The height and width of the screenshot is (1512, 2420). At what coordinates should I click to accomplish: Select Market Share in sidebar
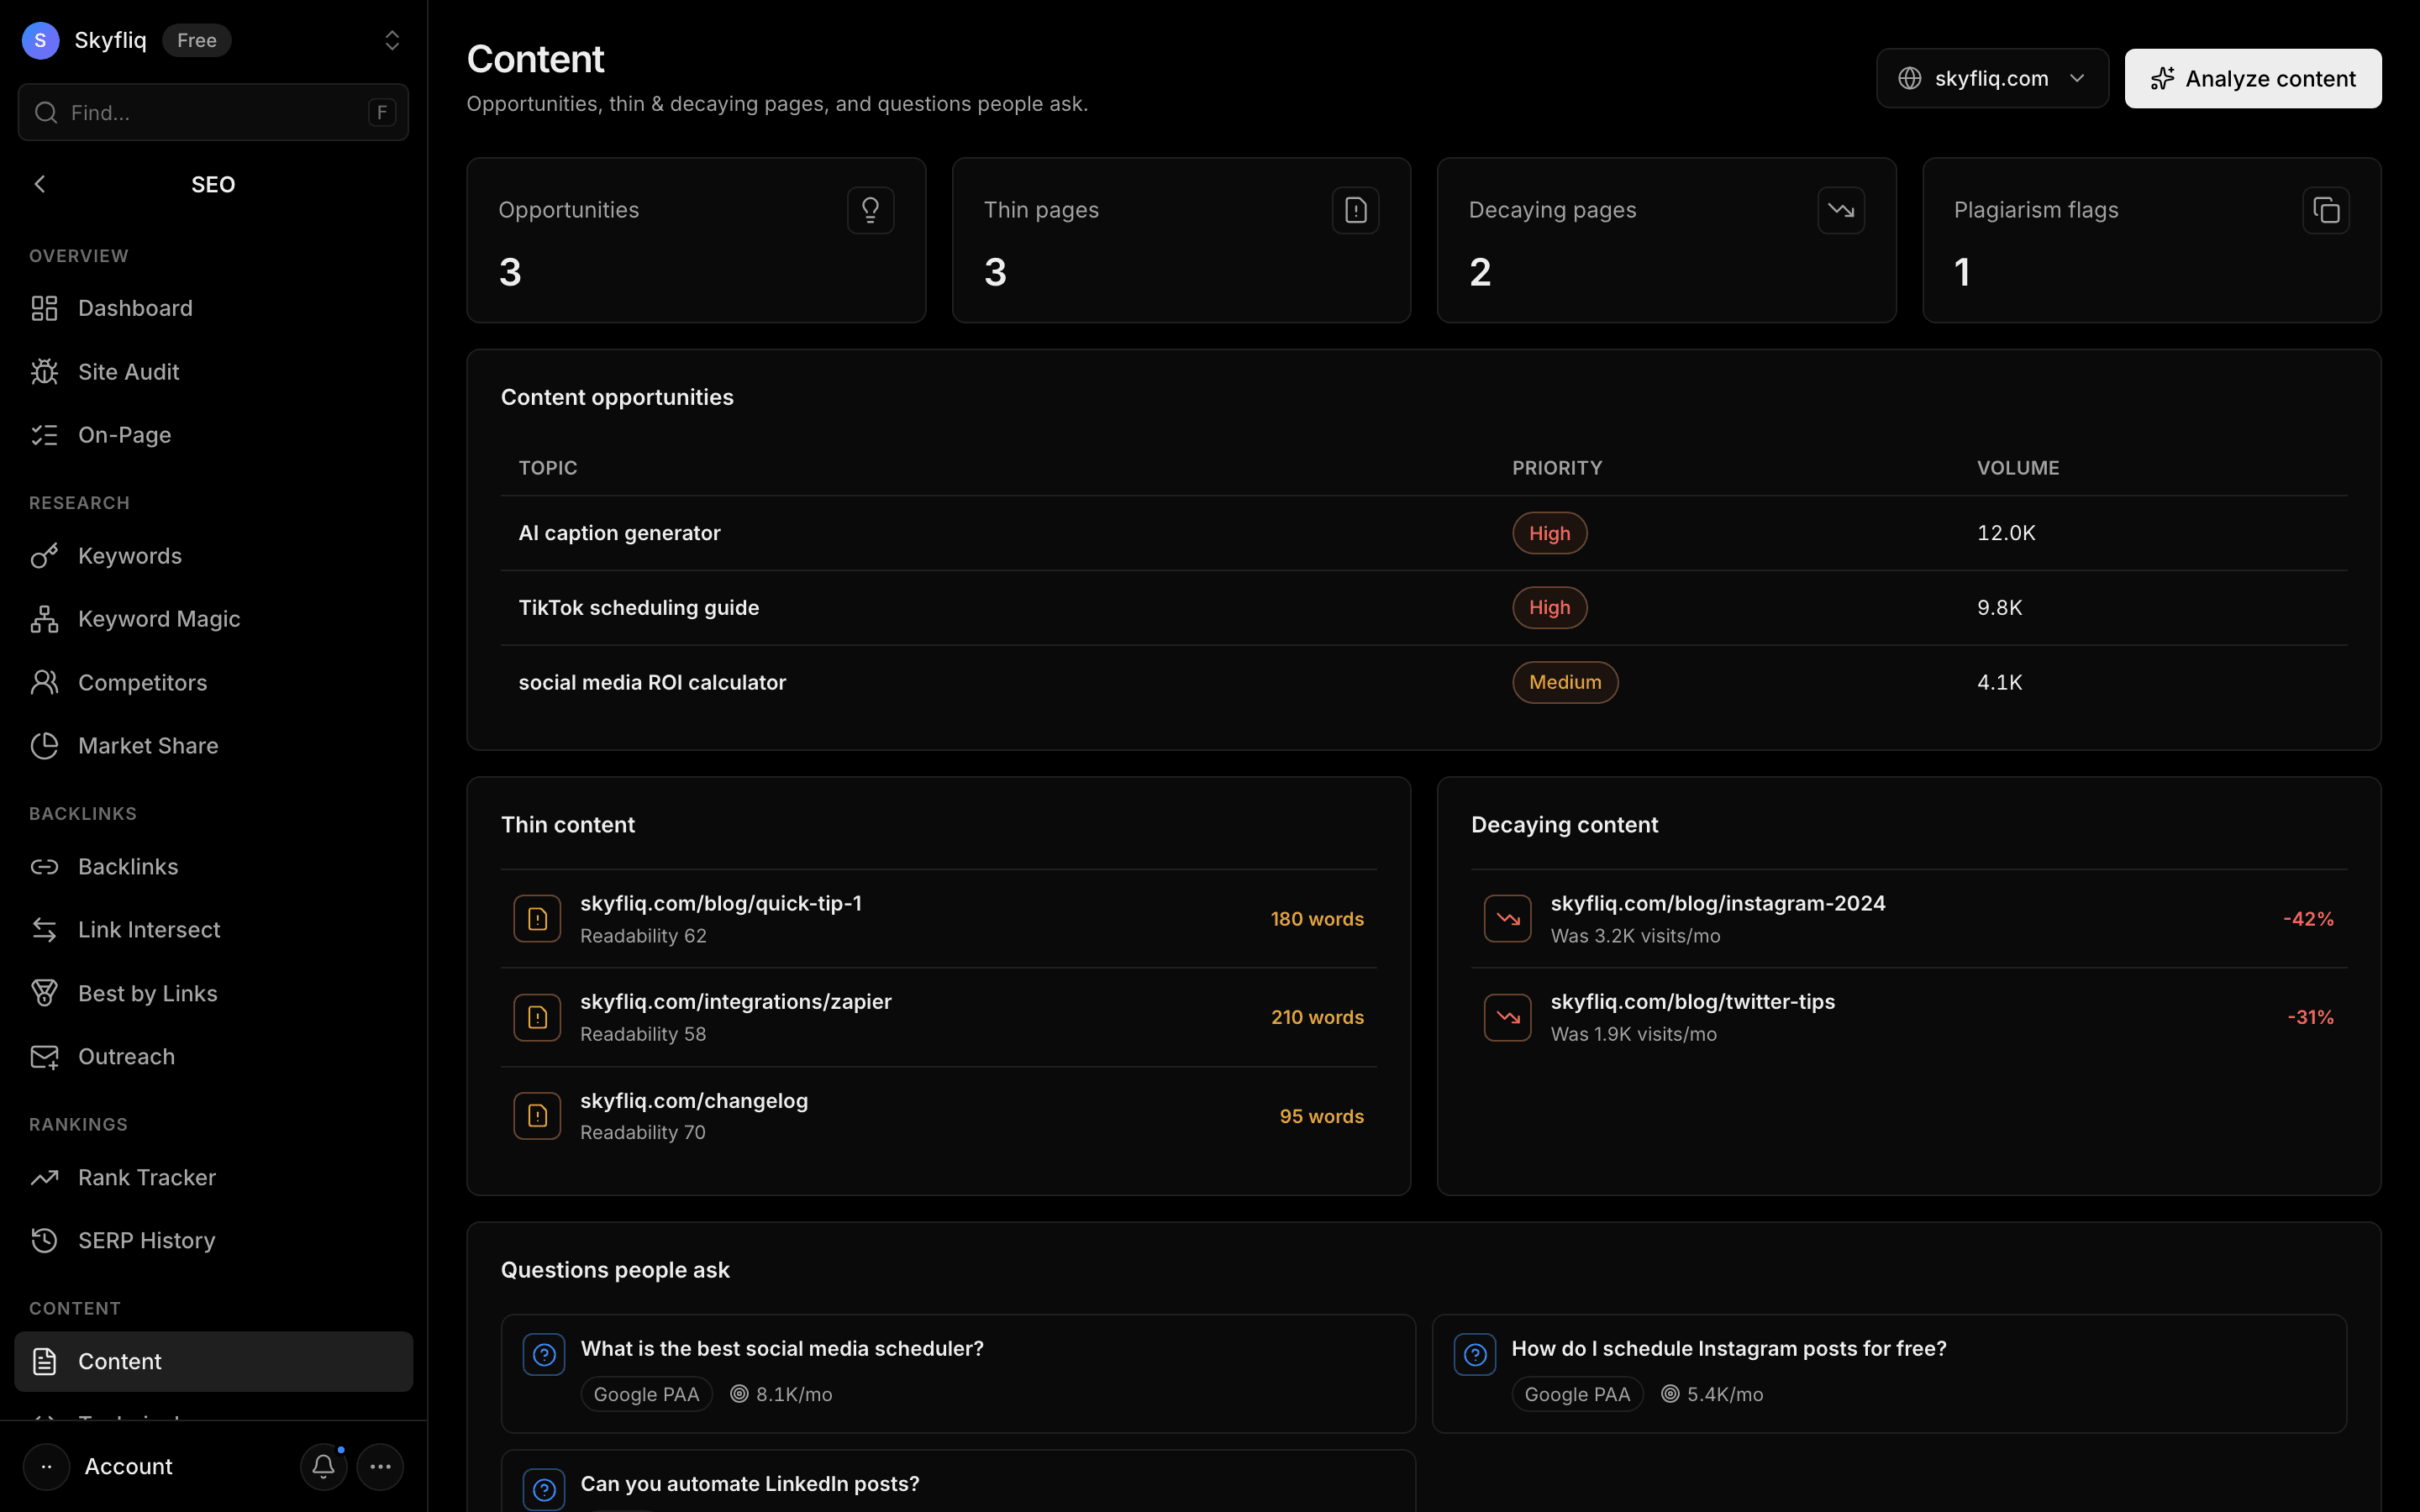(x=213, y=745)
